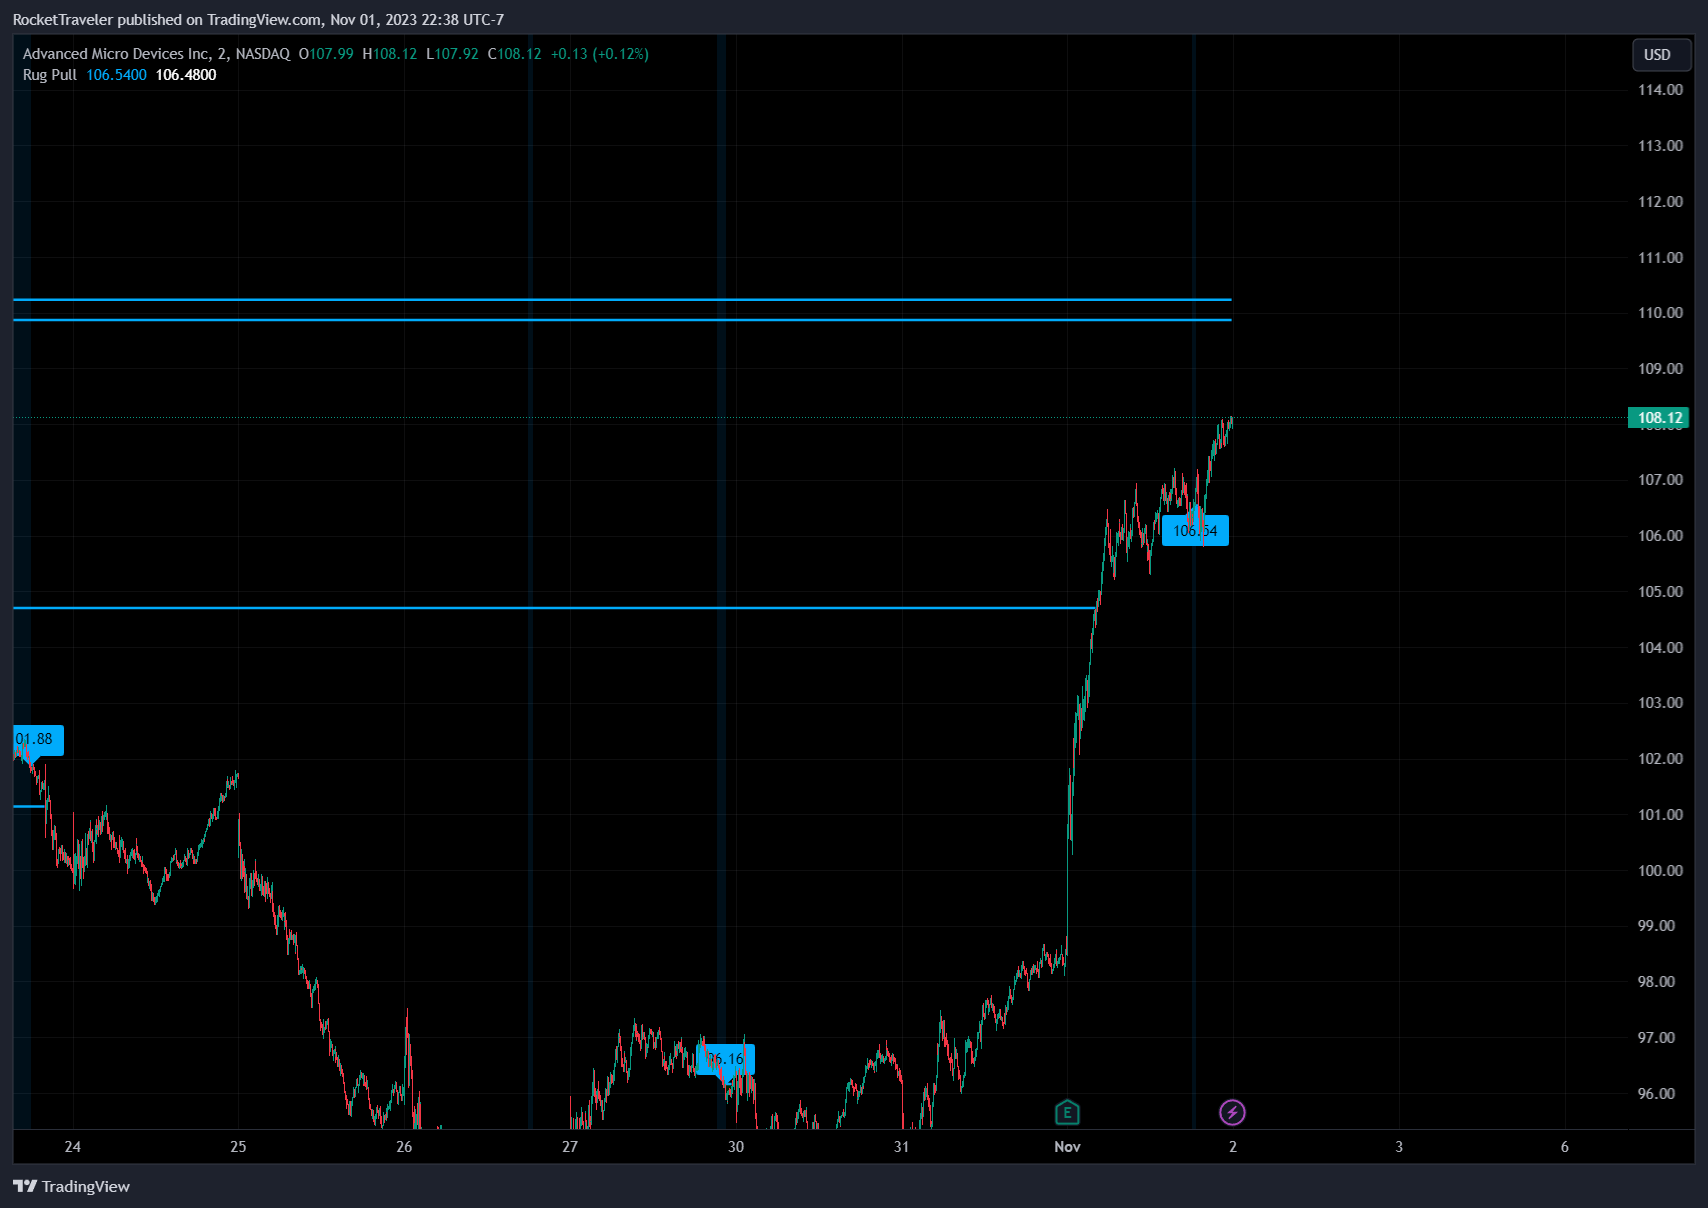Image resolution: width=1708 pixels, height=1208 pixels.
Task: Click the +0.13 (+0.12%) change text
Action: 599,54
